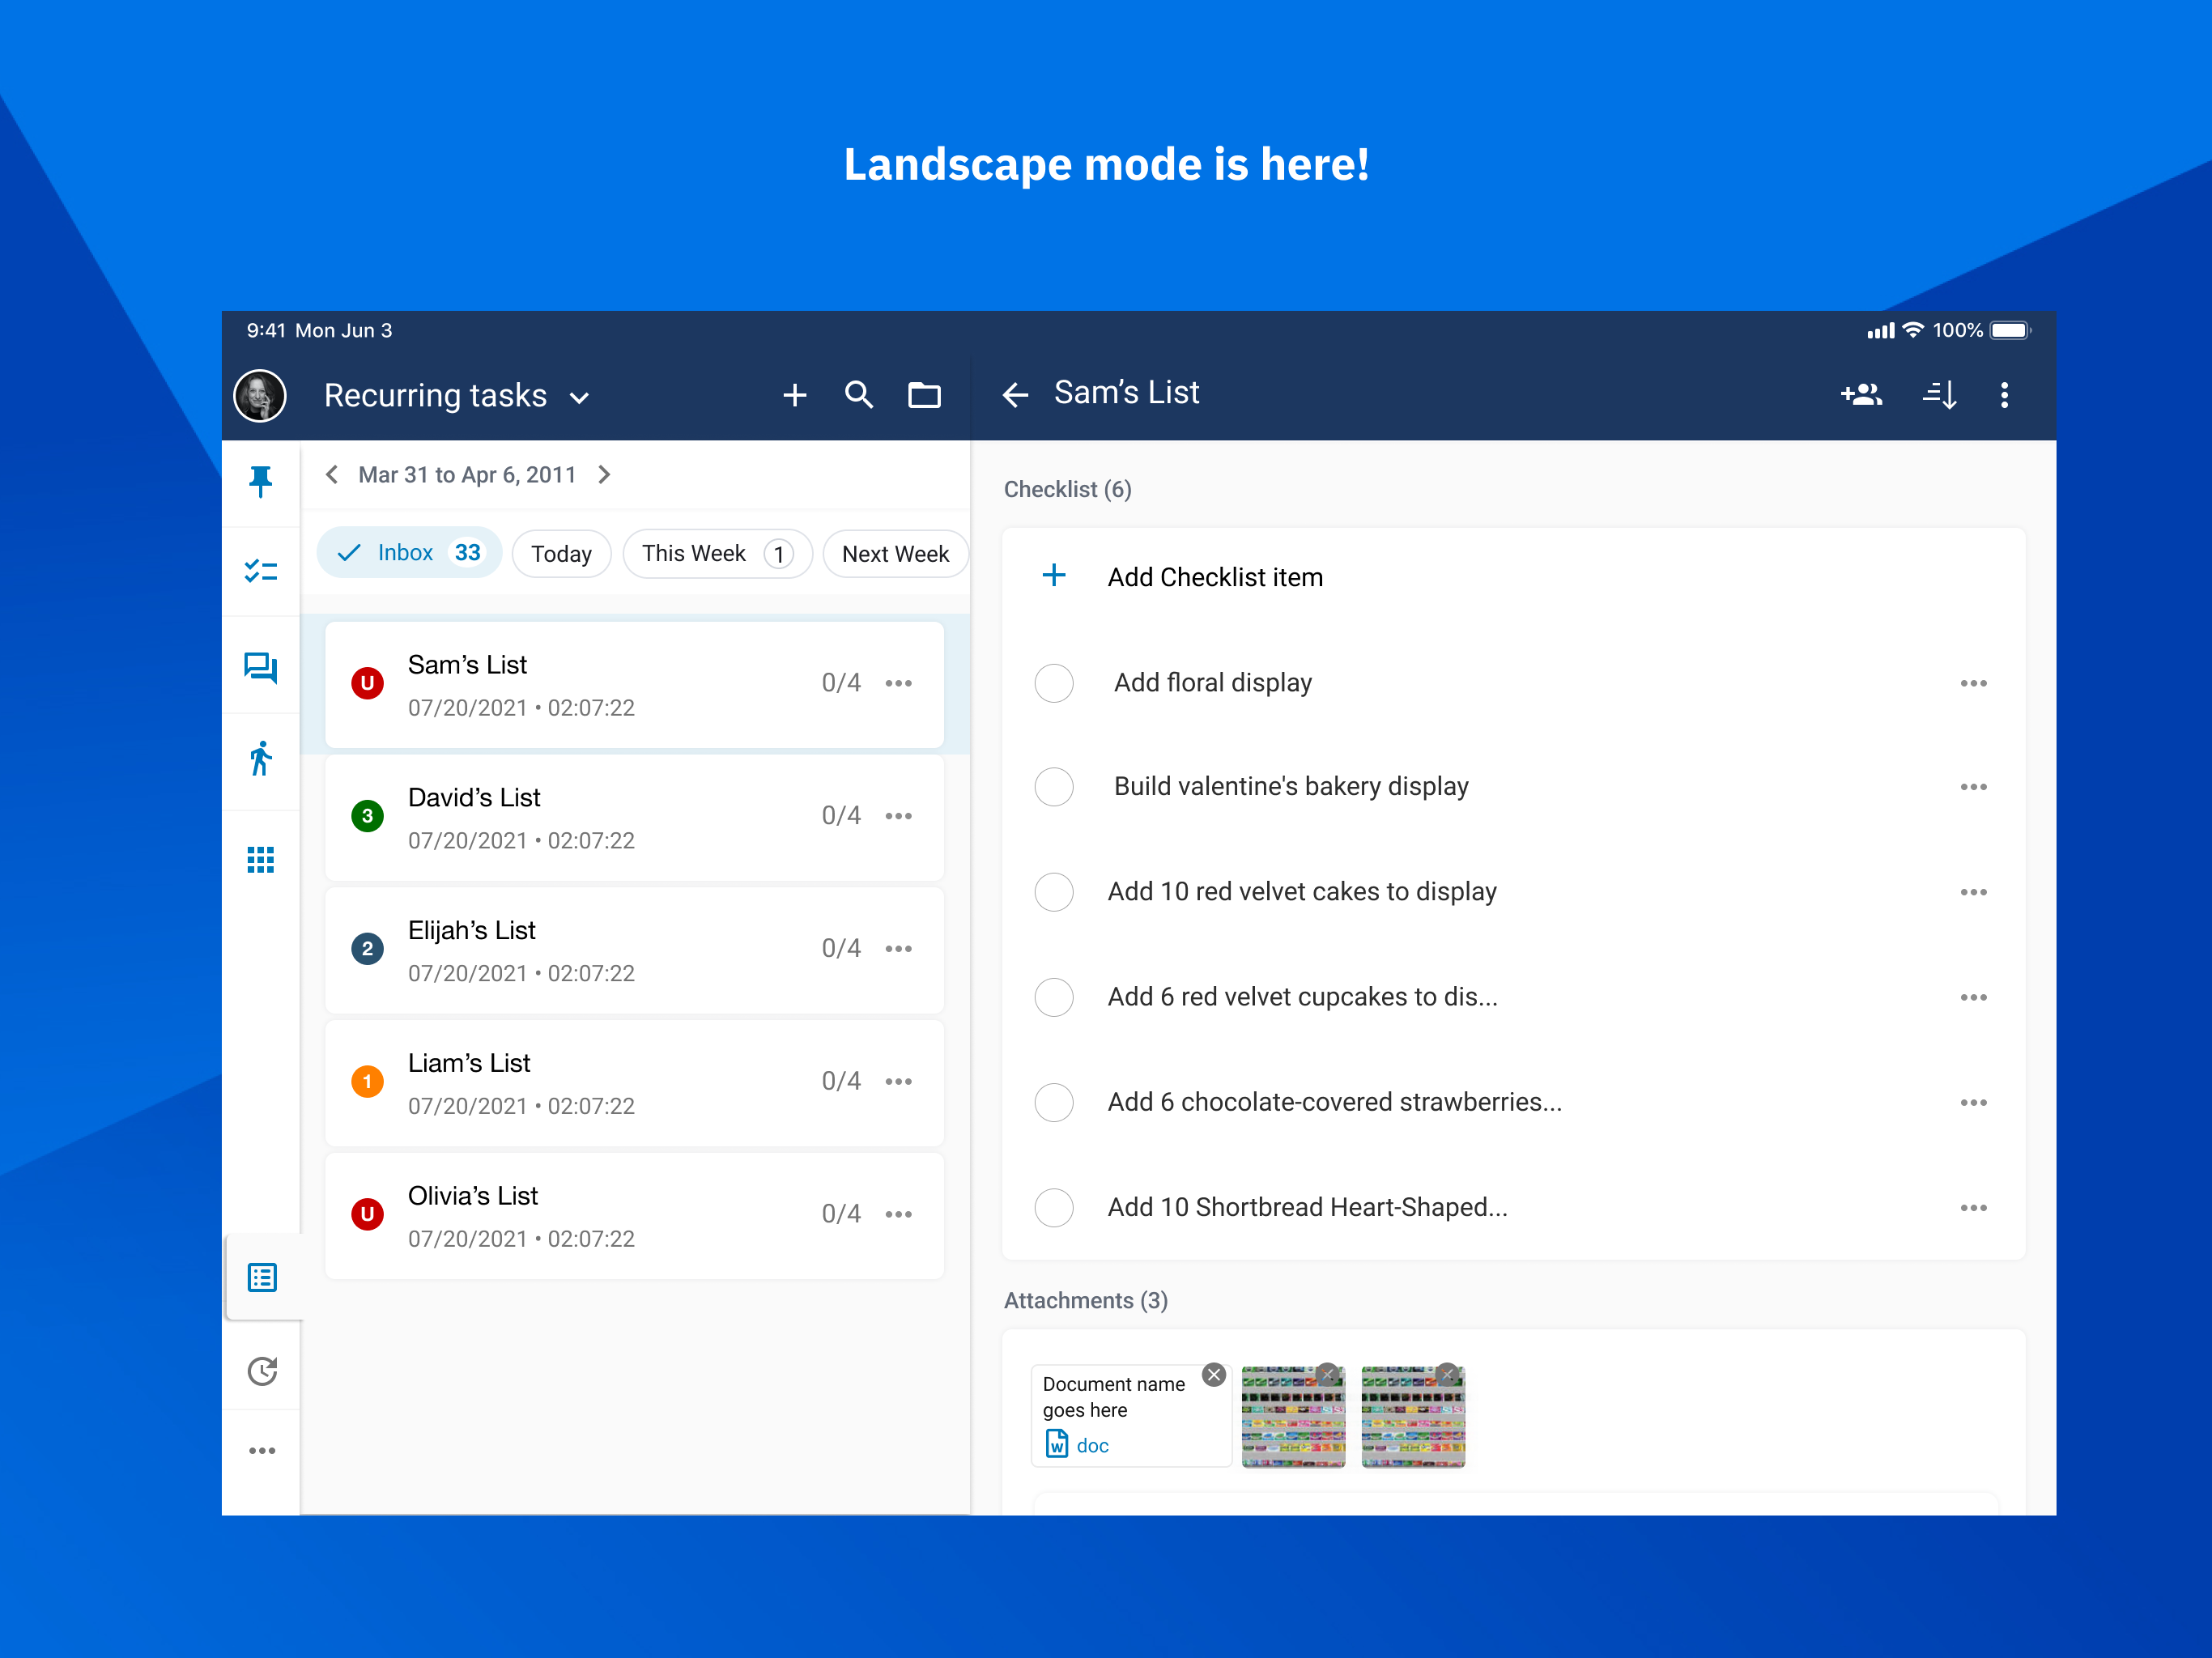The height and width of the screenshot is (1658, 2212).
Task: Open sidebar more options dots
Action: point(262,1450)
